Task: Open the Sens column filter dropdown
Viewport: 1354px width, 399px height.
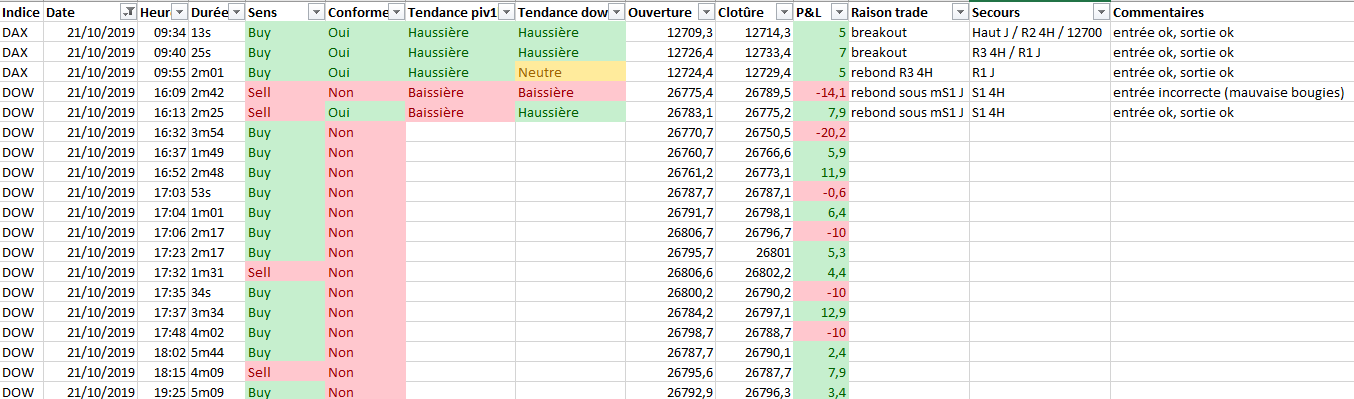Action: click(x=316, y=13)
